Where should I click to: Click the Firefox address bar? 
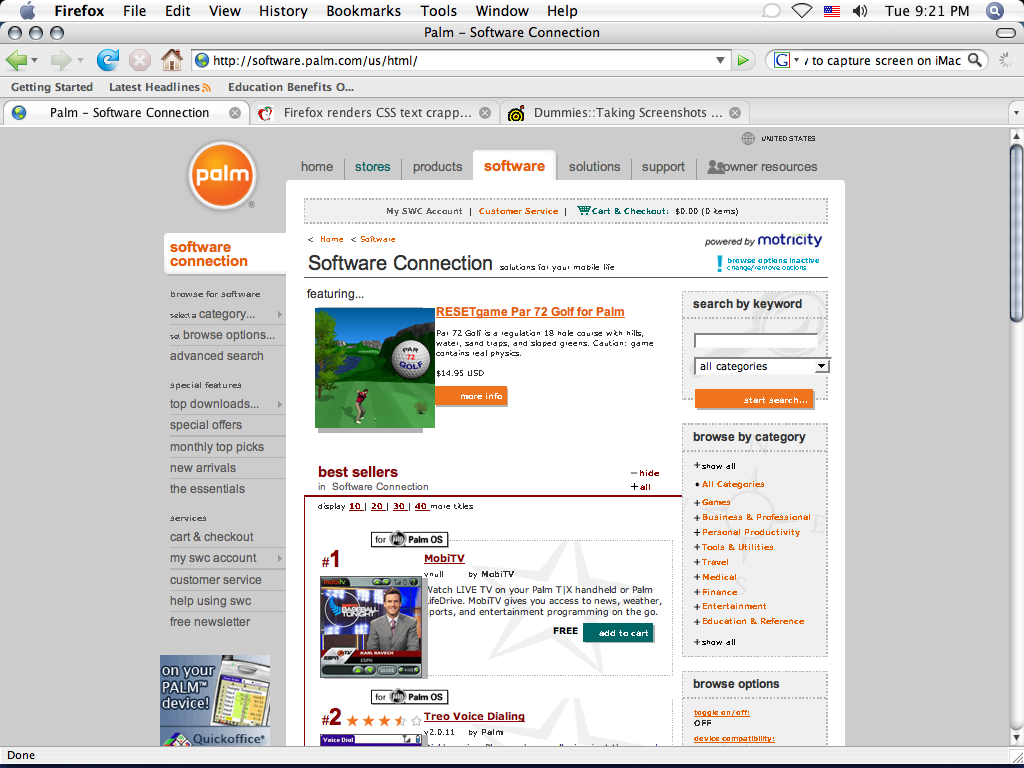461,61
